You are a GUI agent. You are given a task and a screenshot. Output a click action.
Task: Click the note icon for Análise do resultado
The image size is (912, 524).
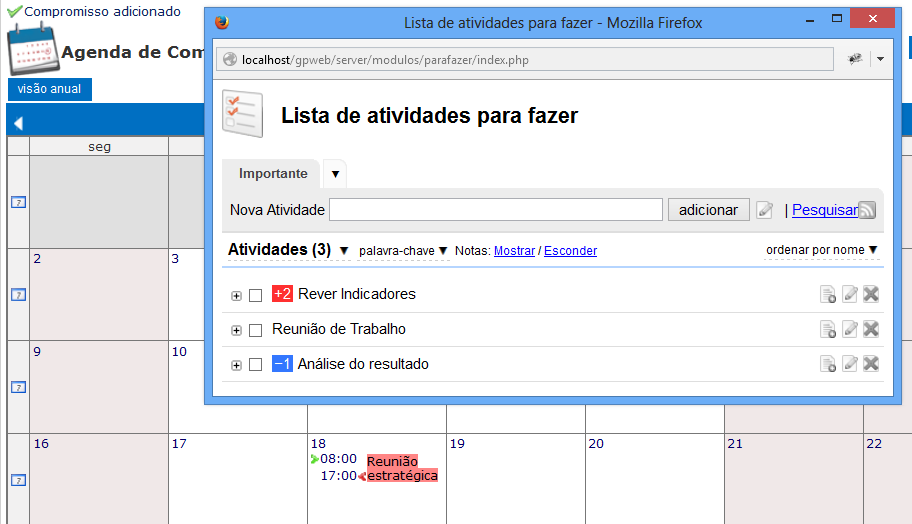tap(828, 364)
